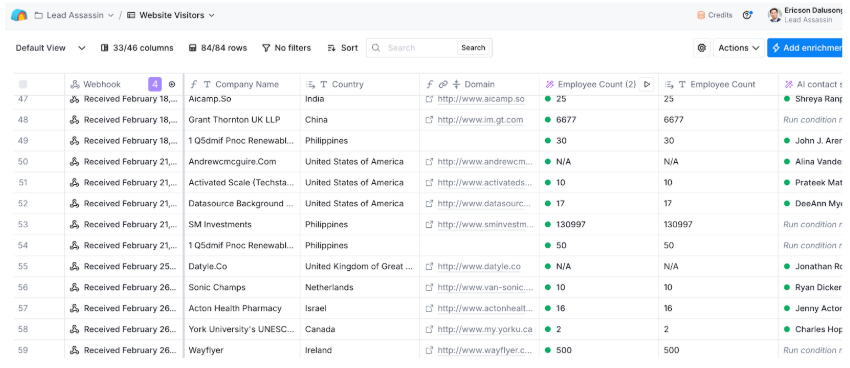The width and height of the screenshot is (850, 368).
Task: Click the 6677 value with green dot
Action: pos(599,120)
